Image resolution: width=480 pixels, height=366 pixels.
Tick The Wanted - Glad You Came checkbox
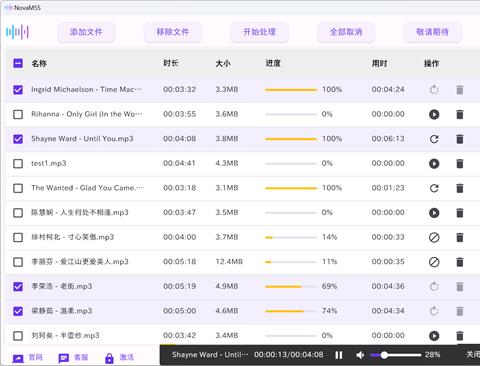[x=18, y=188]
